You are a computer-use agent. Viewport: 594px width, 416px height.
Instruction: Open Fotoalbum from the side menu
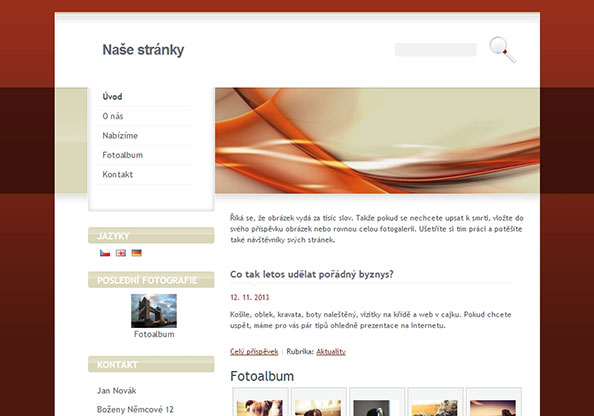(x=123, y=155)
